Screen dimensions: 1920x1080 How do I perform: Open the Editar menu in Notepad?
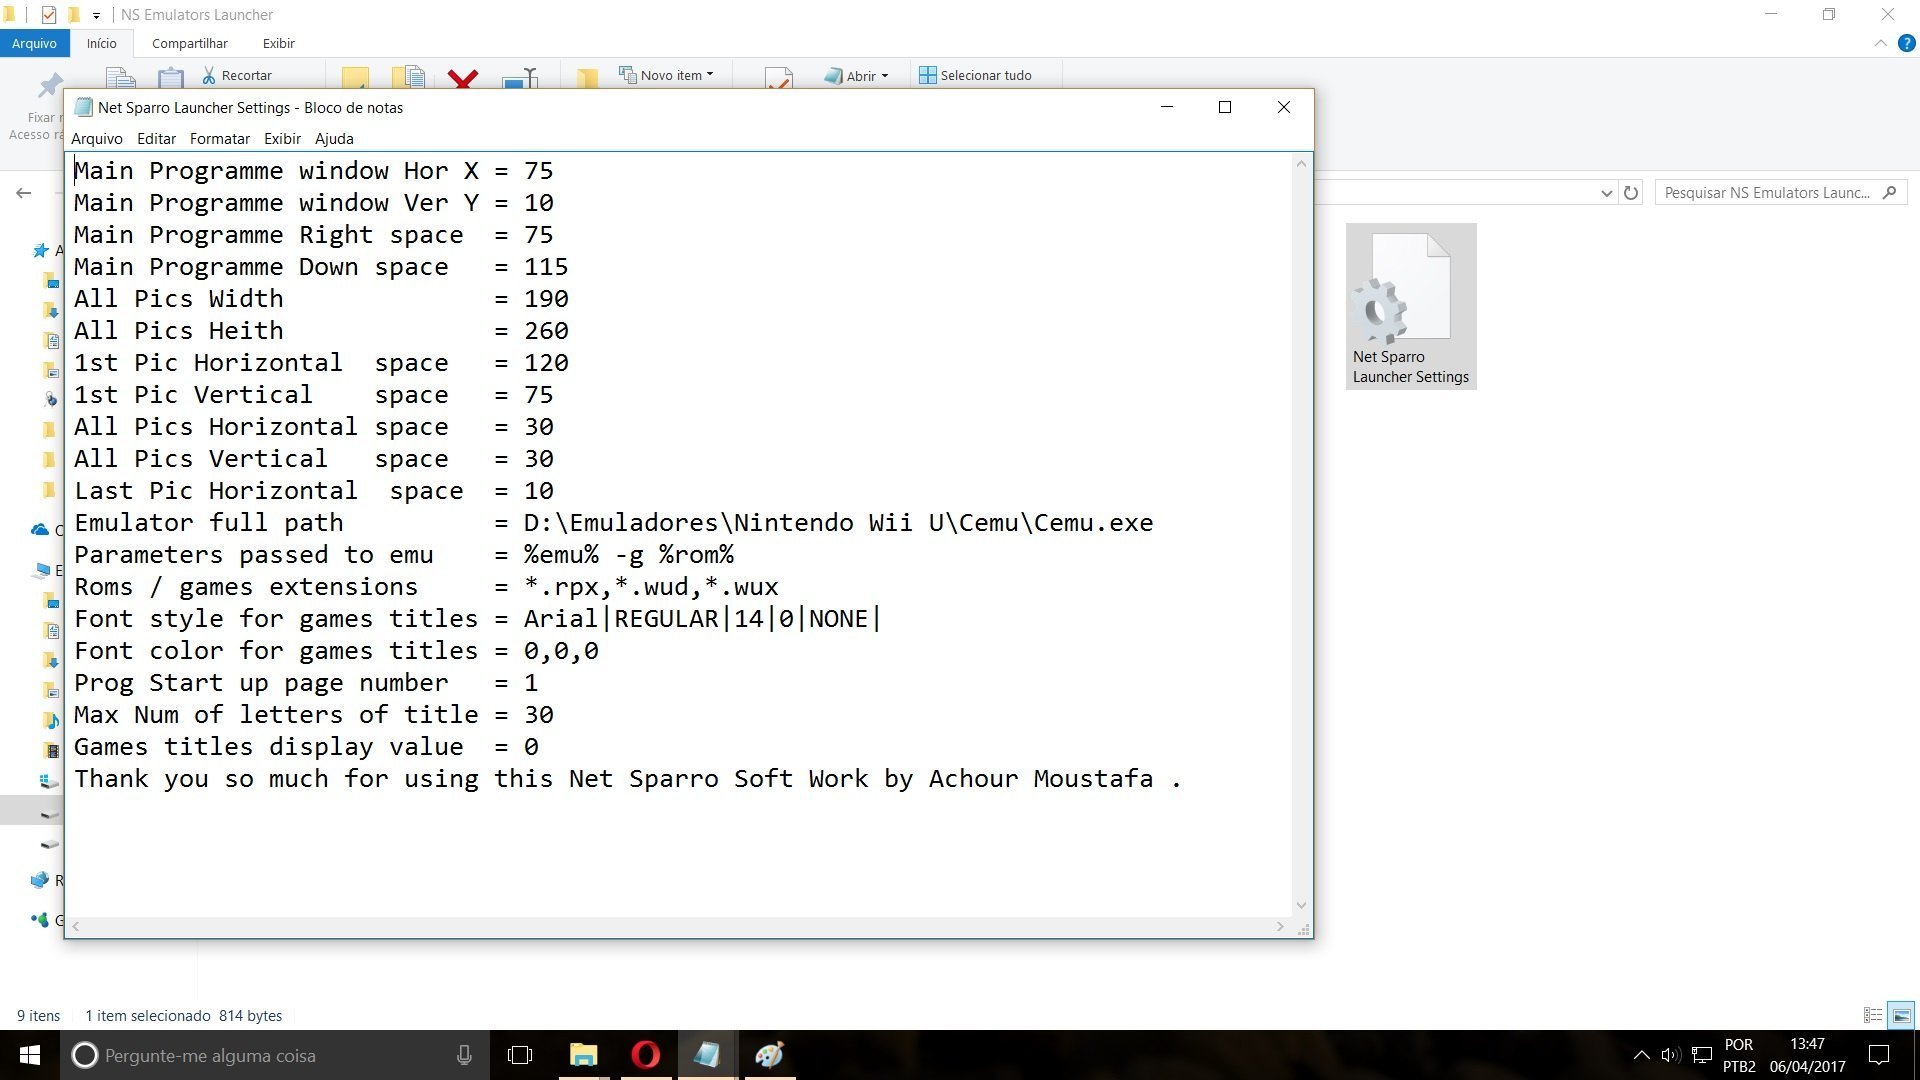click(156, 139)
